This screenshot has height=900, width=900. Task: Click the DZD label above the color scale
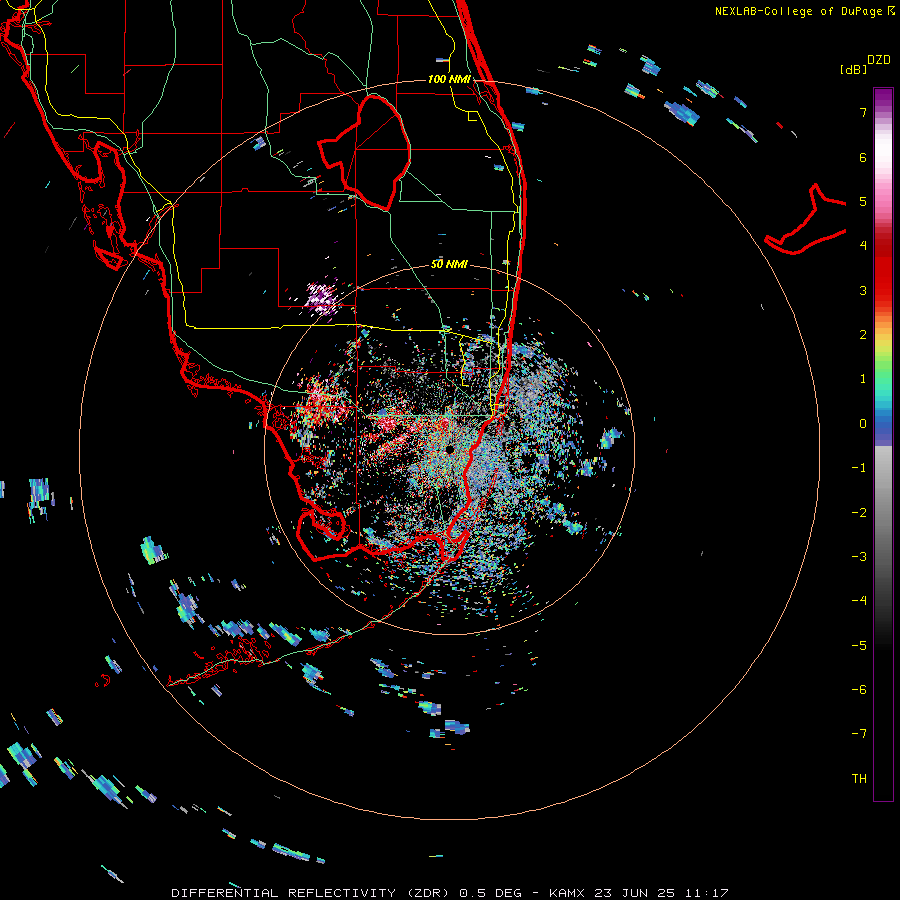pos(879,60)
